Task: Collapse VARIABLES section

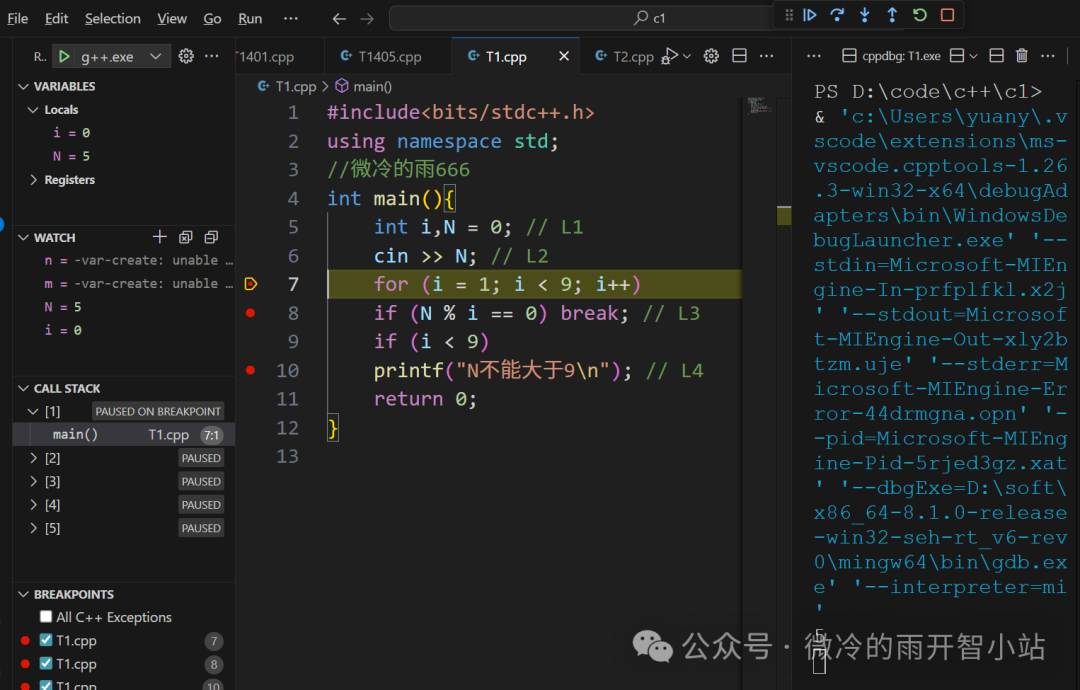Action: pos(23,86)
